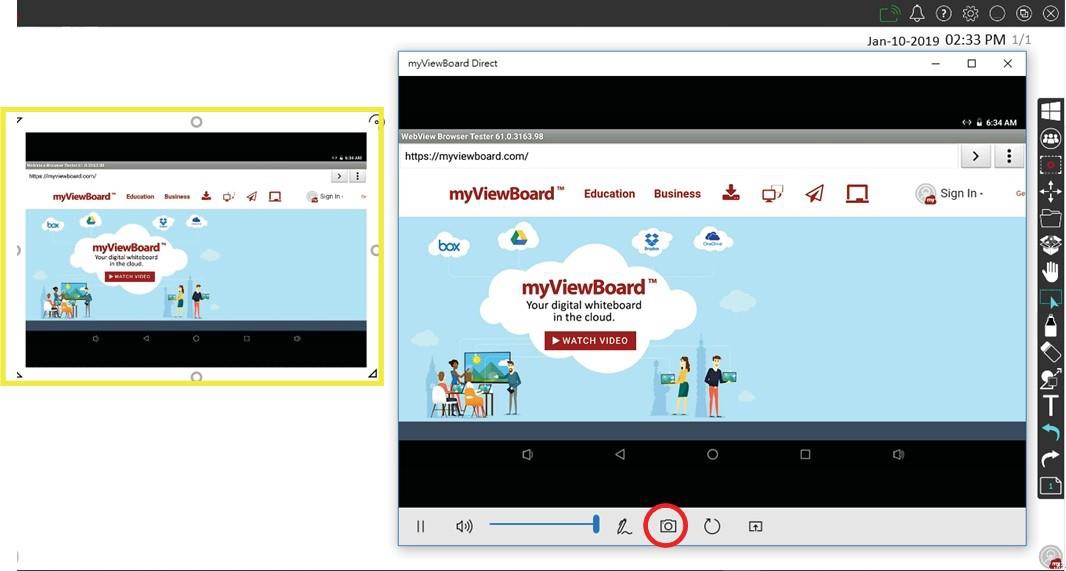Viewport: 1066px width, 571px height.
Task: Open the page manager icon
Action: tap(1051, 485)
